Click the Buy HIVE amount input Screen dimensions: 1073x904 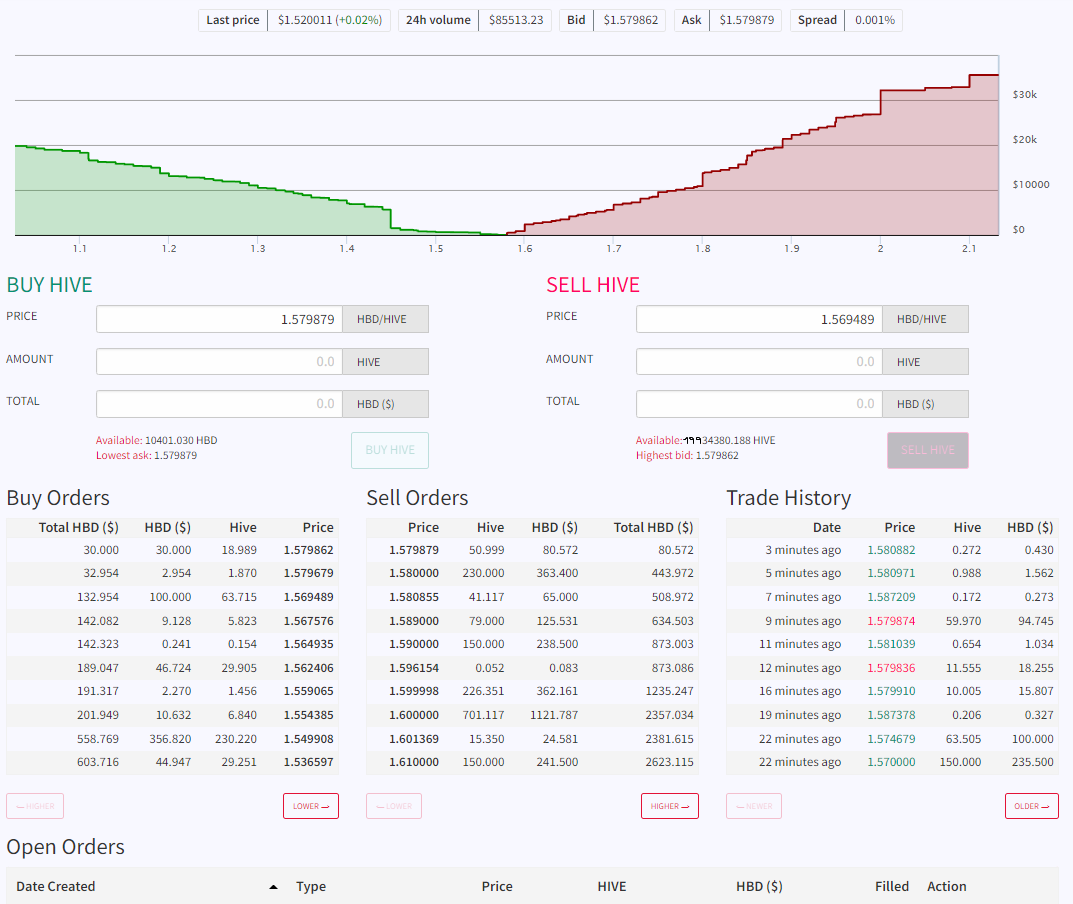click(x=219, y=362)
